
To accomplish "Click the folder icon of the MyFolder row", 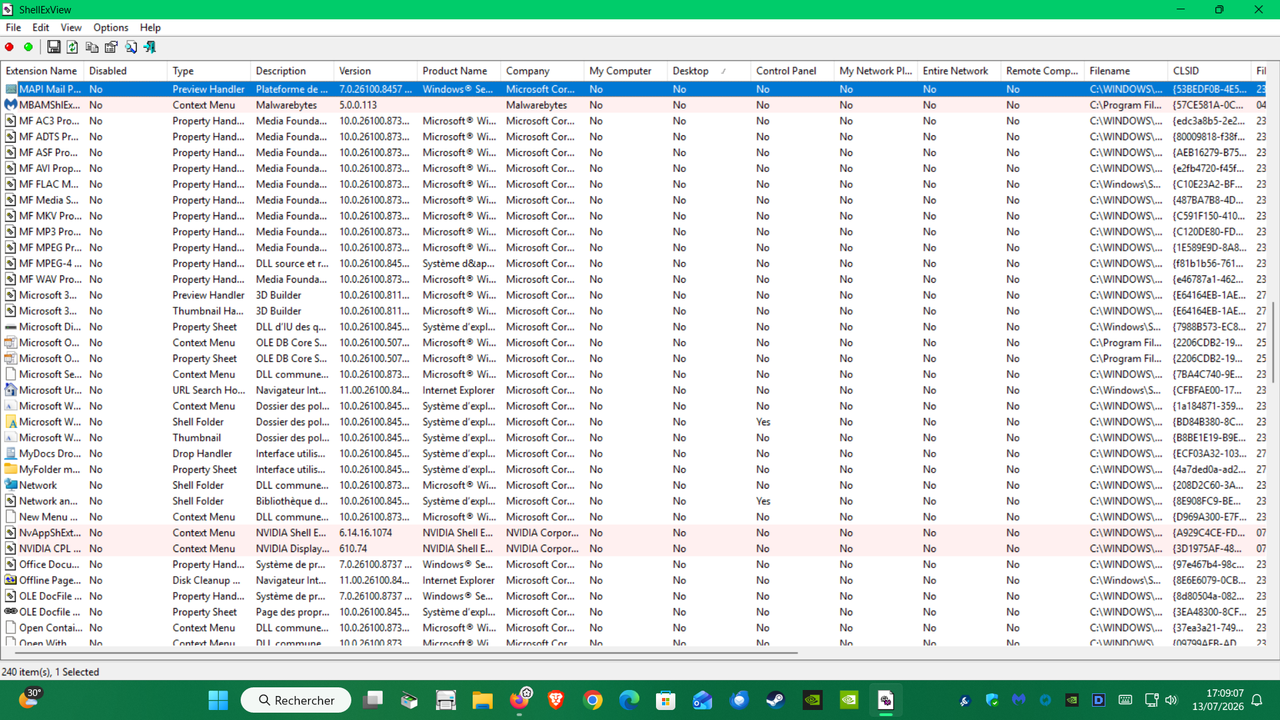I will (11, 470).
